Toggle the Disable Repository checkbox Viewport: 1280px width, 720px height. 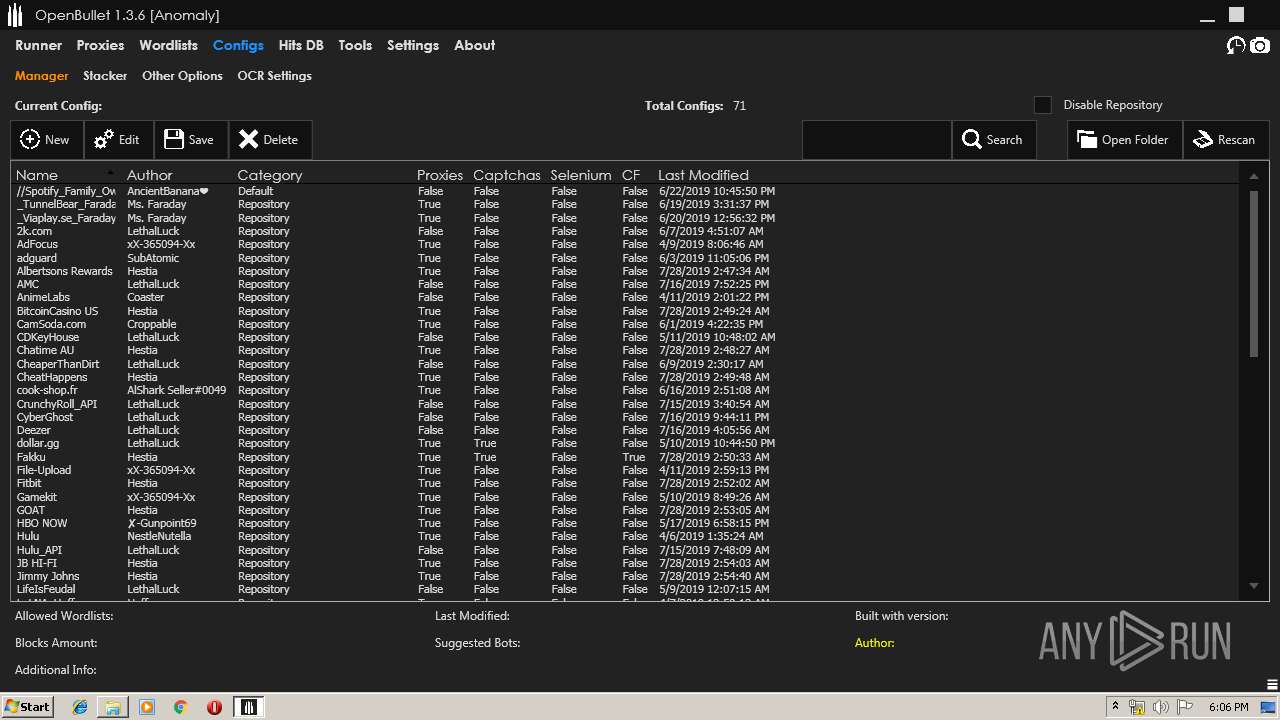(x=1043, y=105)
